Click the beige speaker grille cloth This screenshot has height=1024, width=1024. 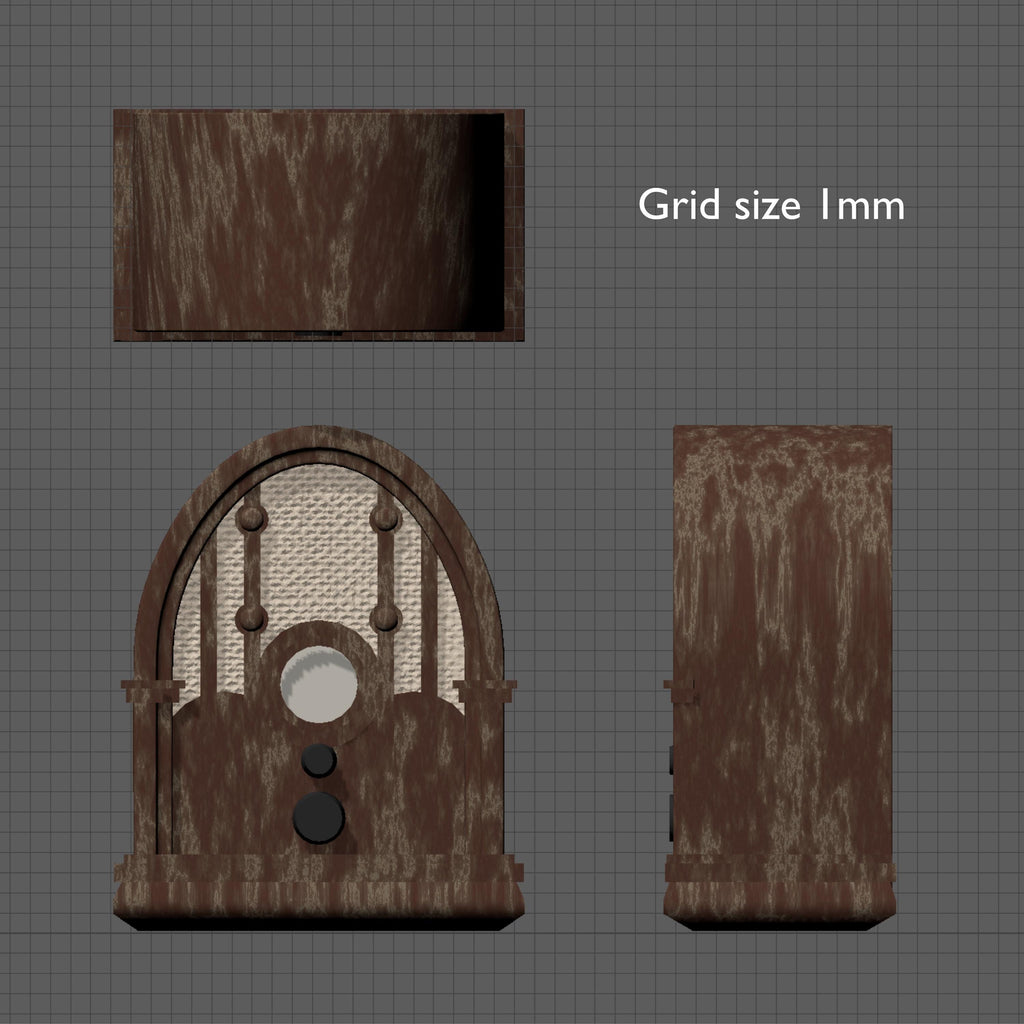[x=318, y=560]
